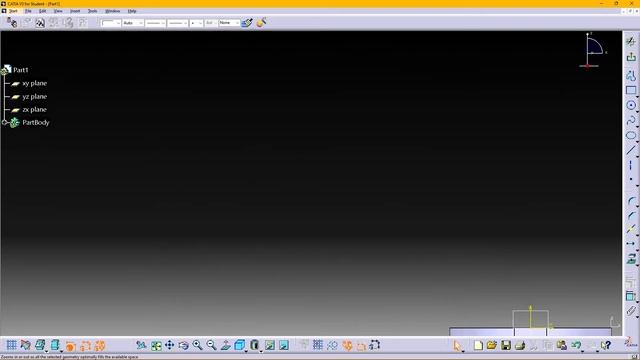
Task: Open the quick view arrow beside Isometric View
Action: click(246, 351)
